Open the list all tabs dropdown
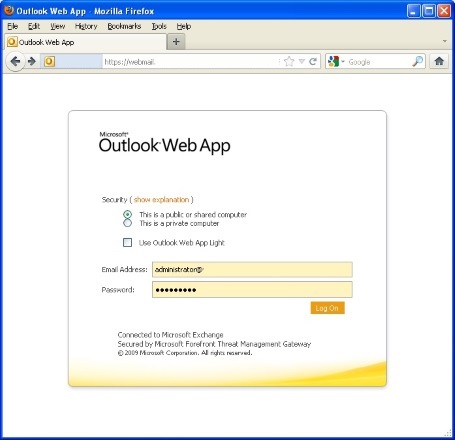455x440 pixels. tap(445, 41)
